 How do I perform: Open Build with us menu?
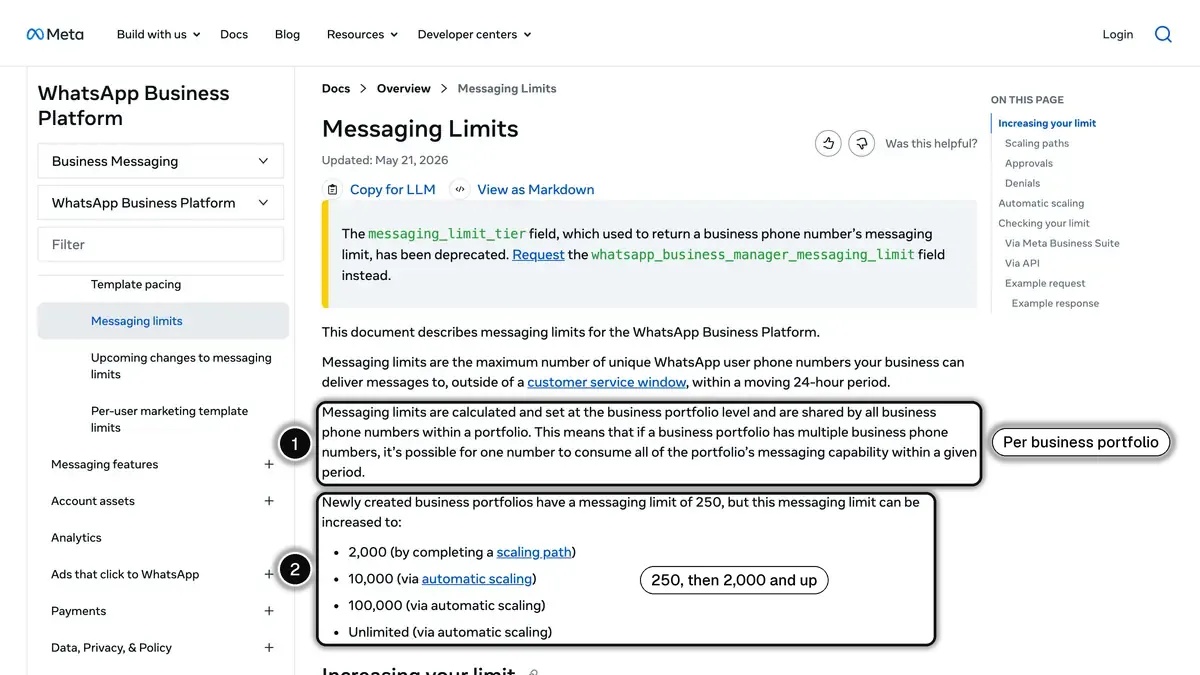158,34
